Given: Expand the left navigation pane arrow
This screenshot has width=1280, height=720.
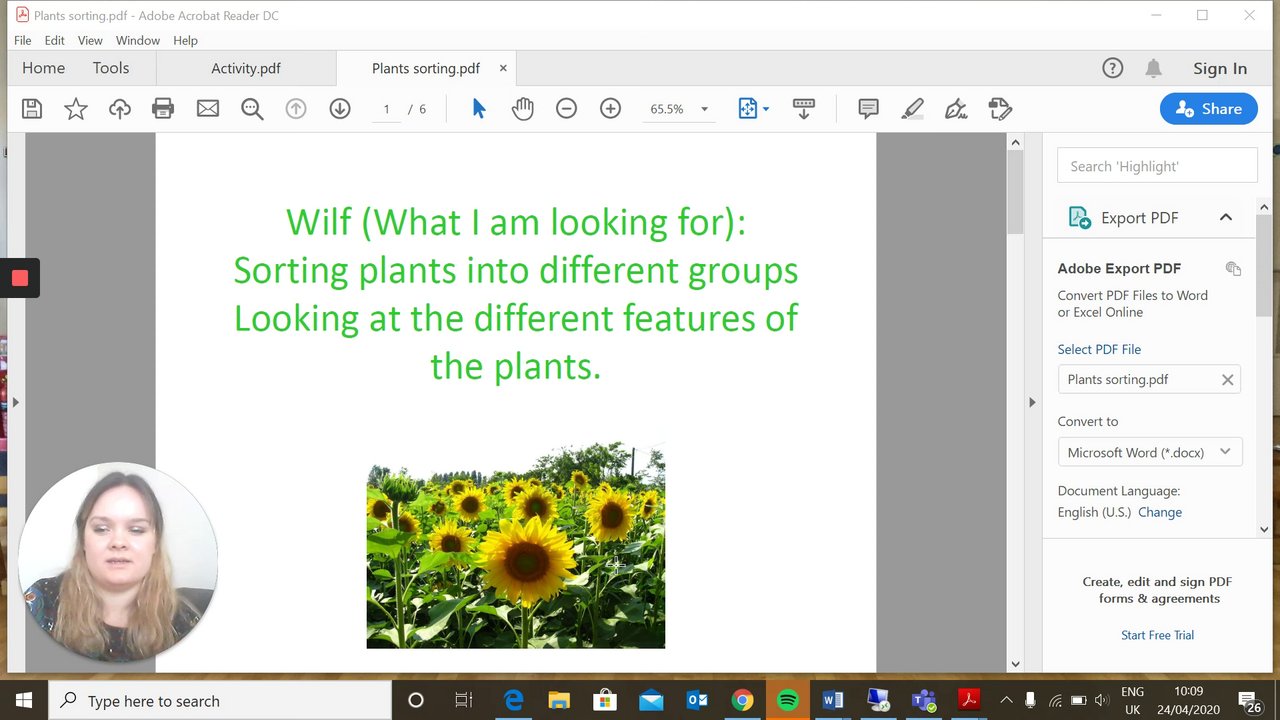Looking at the screenshot, I should point(15,402).
